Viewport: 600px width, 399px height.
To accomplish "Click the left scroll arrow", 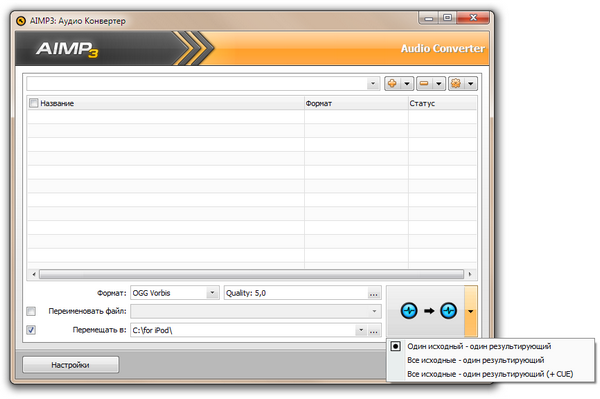I will (x=34, y=274).
